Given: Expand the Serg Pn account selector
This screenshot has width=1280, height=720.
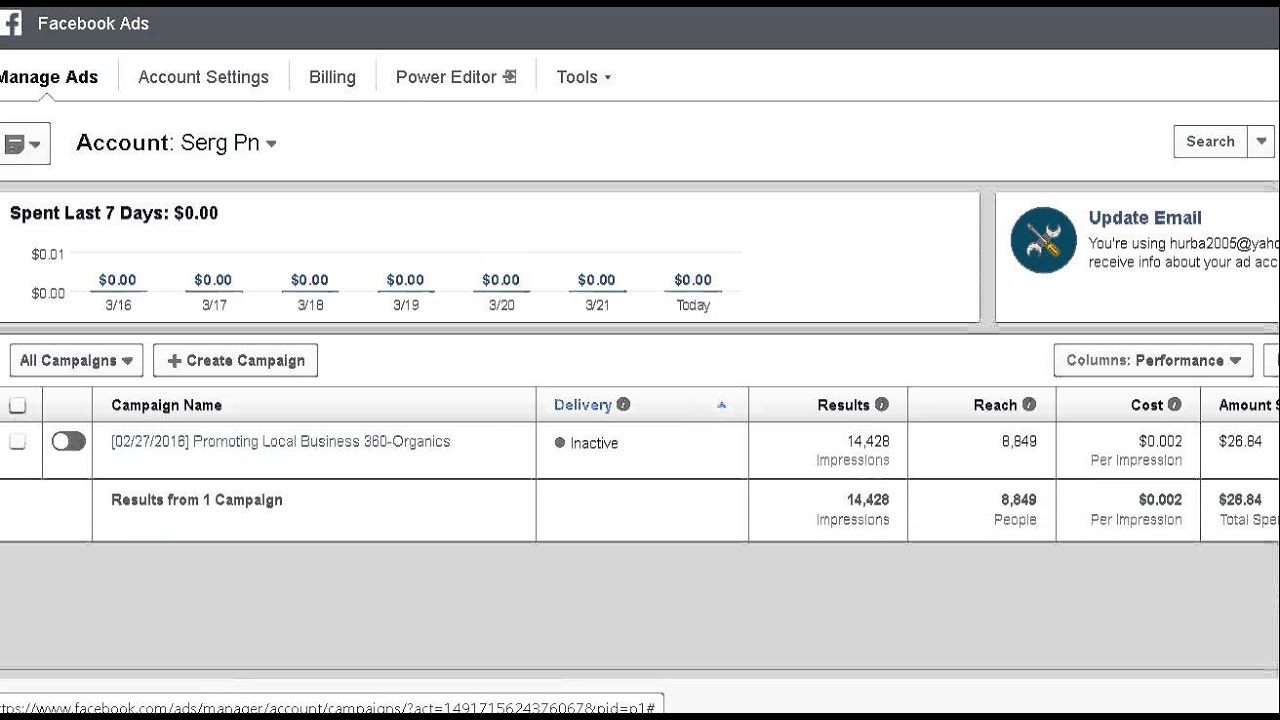Looking at the screenshot, I should pyautogui.click(x=228, y=143).
